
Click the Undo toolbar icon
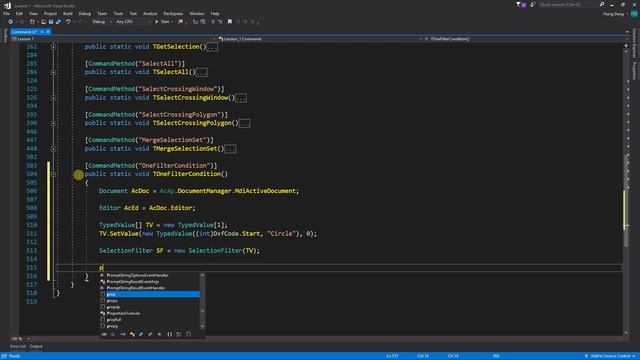point(68,22)
